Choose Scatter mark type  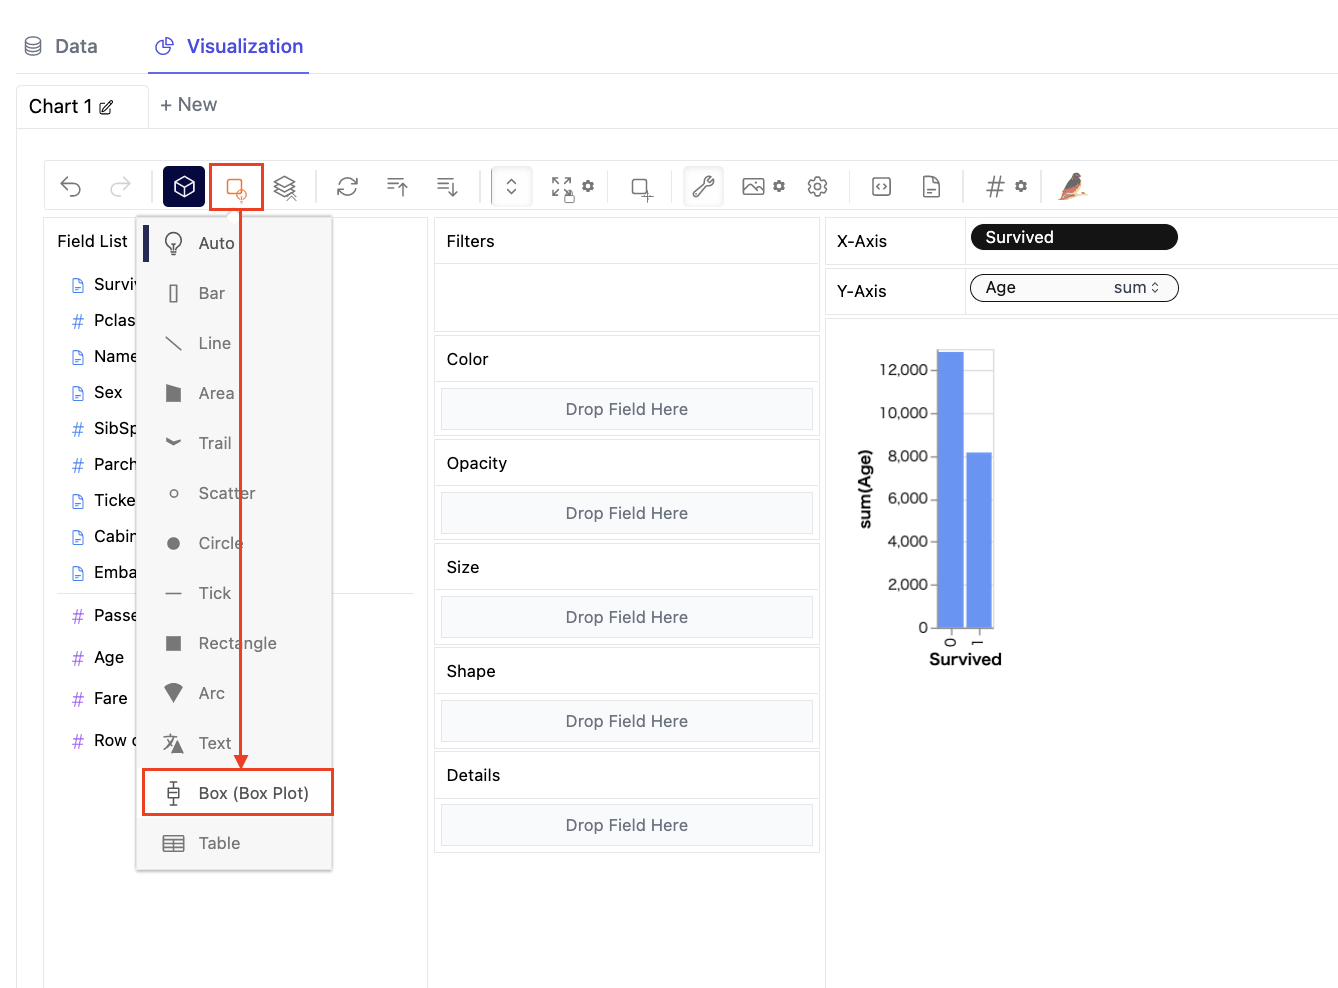click(x=234, y=493)
